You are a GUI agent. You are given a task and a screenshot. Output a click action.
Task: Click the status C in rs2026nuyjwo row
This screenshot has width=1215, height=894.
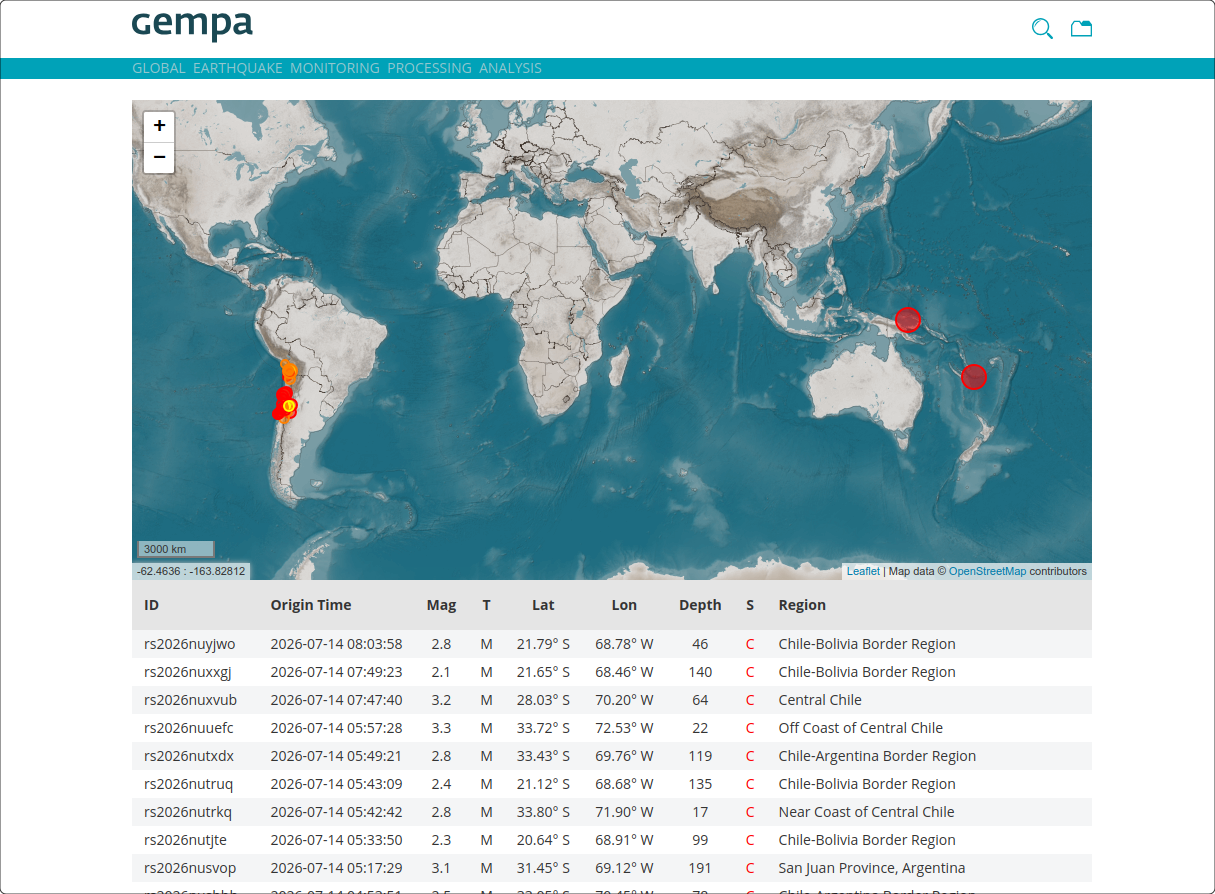[x=750, y=644]
